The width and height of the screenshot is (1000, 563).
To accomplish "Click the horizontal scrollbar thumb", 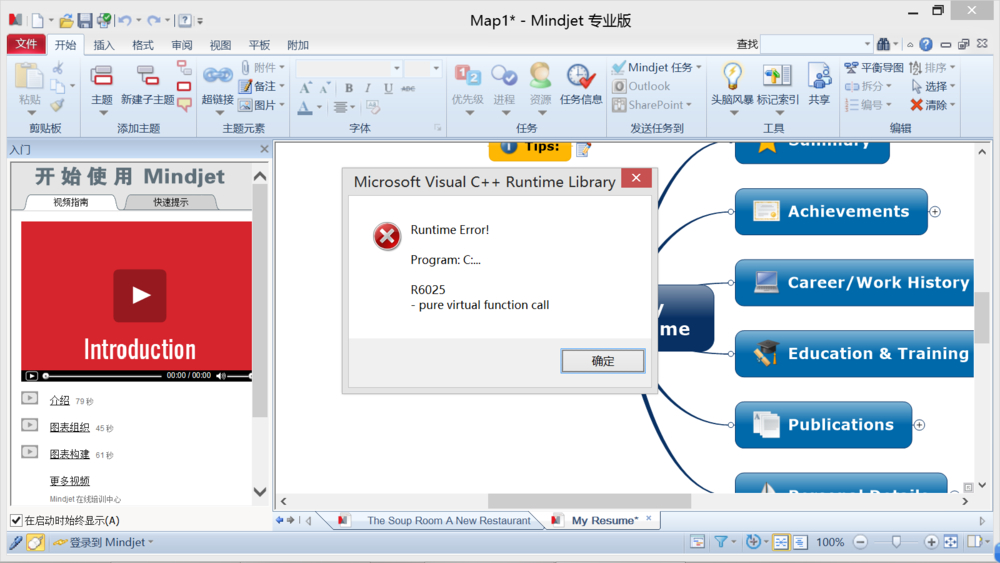I will [x=589, y=501].
